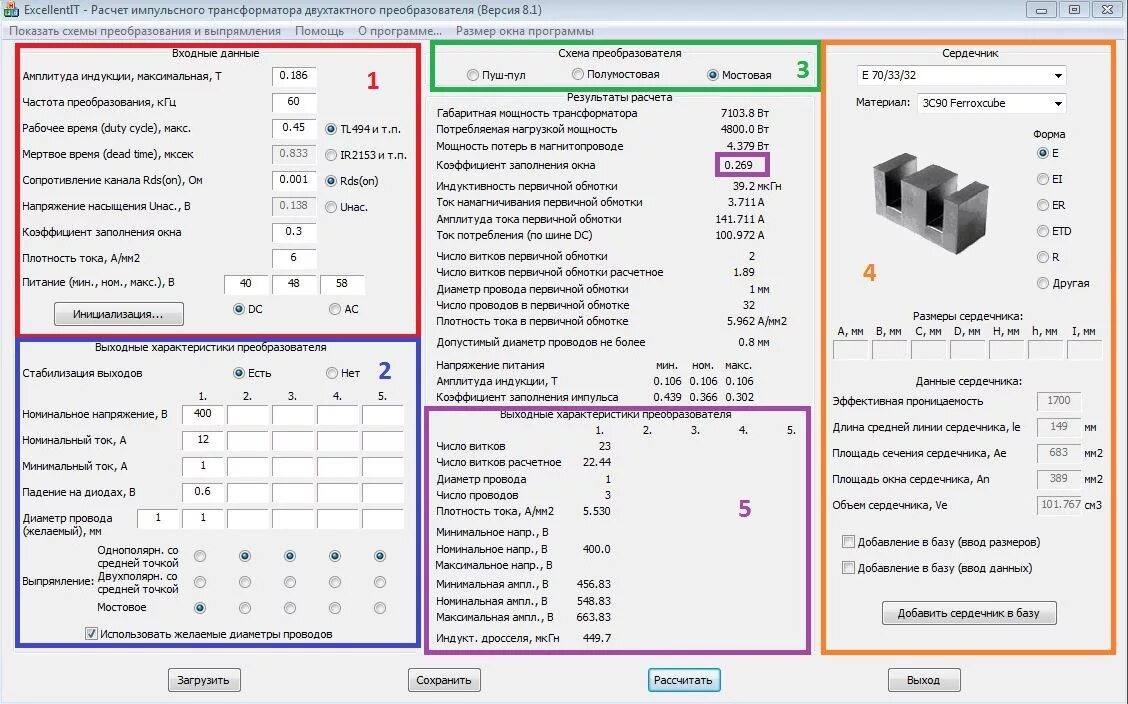Viewport: 1128px width, 704px height.
Task: Maximize the ExcellentIT window
Action: pos(1074,10)
